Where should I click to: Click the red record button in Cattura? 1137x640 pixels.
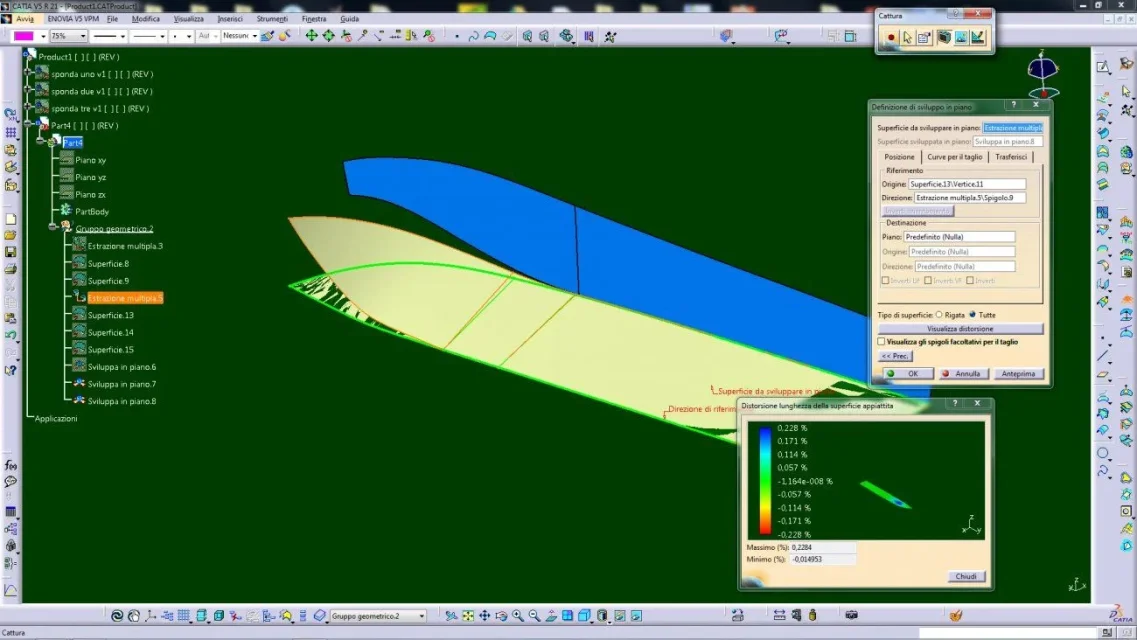[890, 38]
